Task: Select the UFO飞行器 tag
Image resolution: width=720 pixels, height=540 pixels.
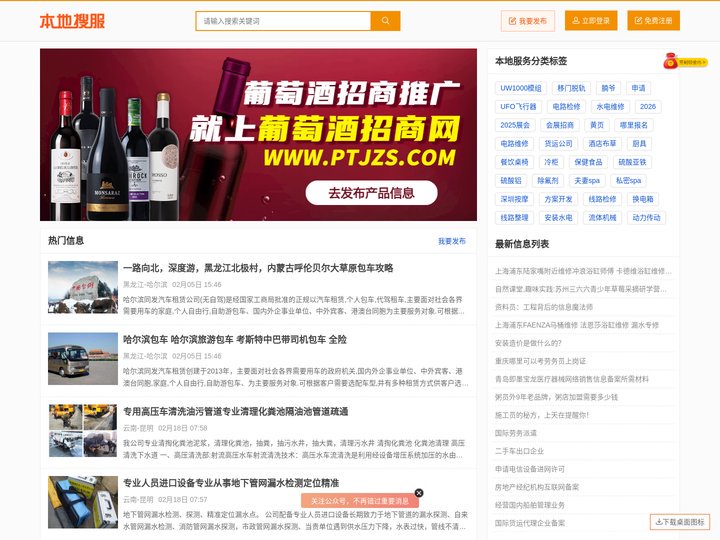Action: (x=518, y=107)
